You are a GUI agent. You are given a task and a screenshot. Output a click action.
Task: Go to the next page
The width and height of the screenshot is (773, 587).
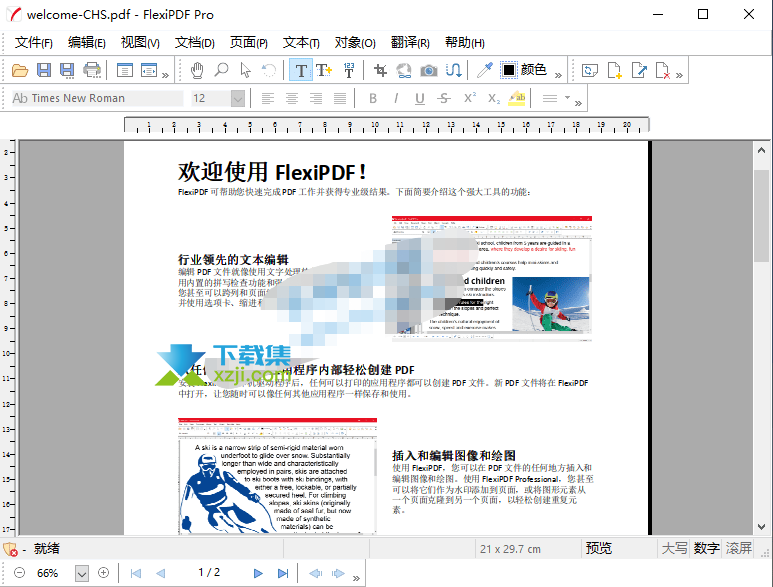(x=258, y=573)
